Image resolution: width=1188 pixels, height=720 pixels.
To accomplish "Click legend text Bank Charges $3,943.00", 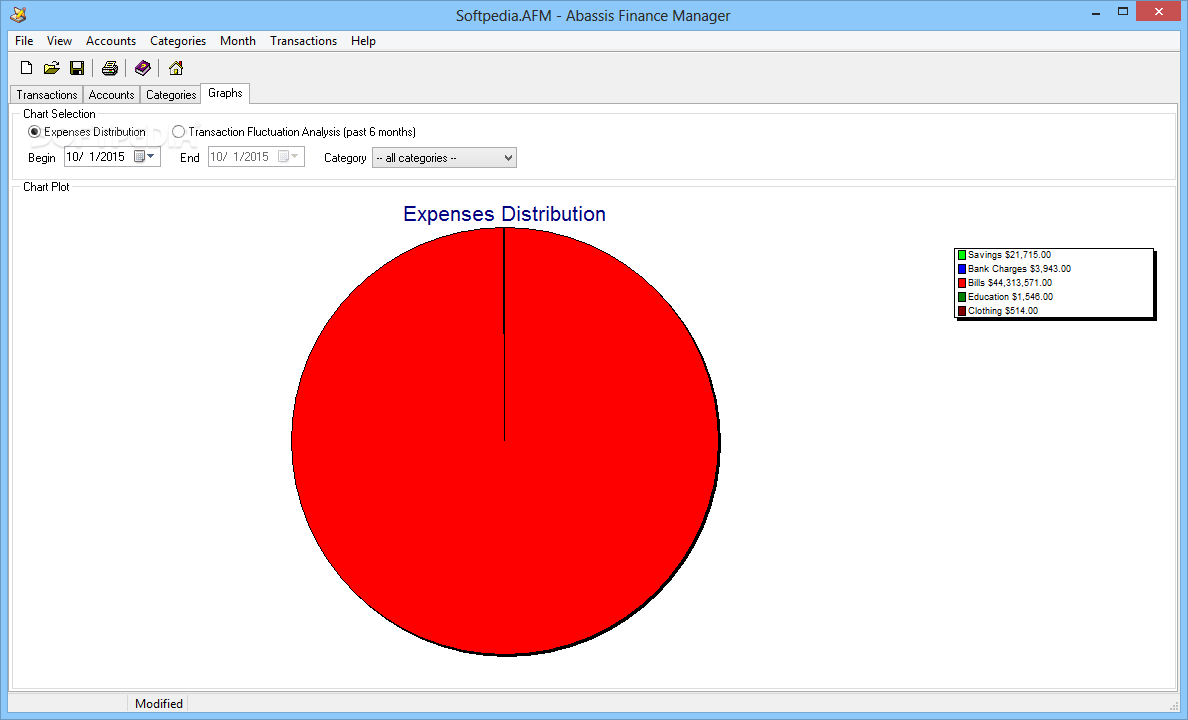I will click(x=1019, y=269).
